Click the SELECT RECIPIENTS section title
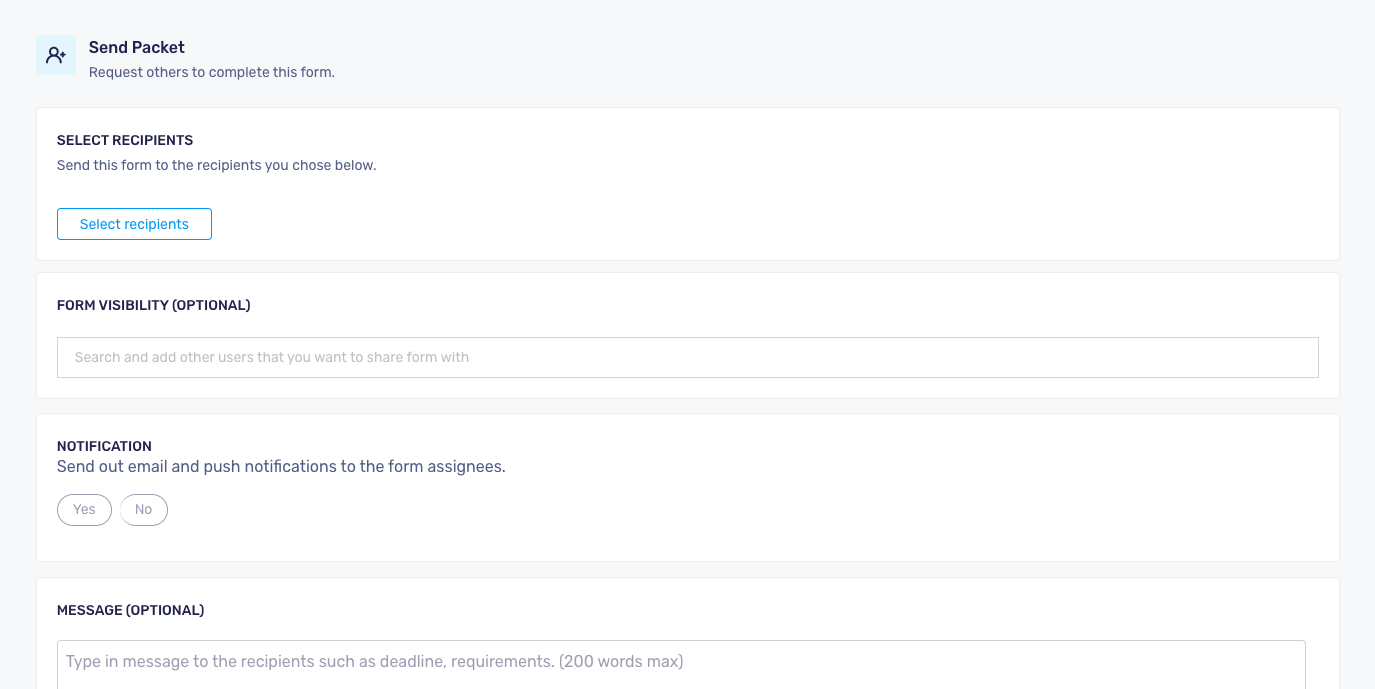Image resolution: width=1375 pixels, height=689 pixels. pos(125,140)
